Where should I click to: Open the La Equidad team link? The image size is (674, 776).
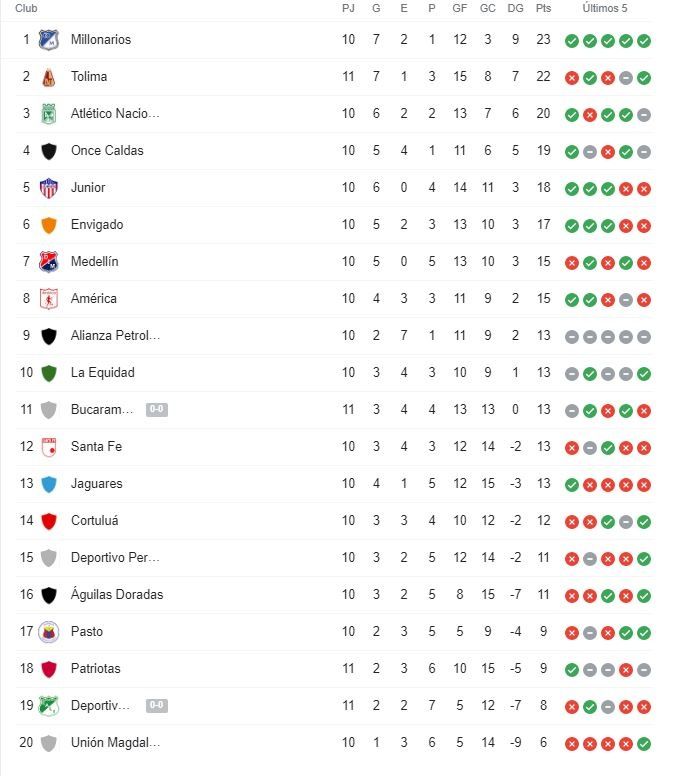click(x=102, y=373)
